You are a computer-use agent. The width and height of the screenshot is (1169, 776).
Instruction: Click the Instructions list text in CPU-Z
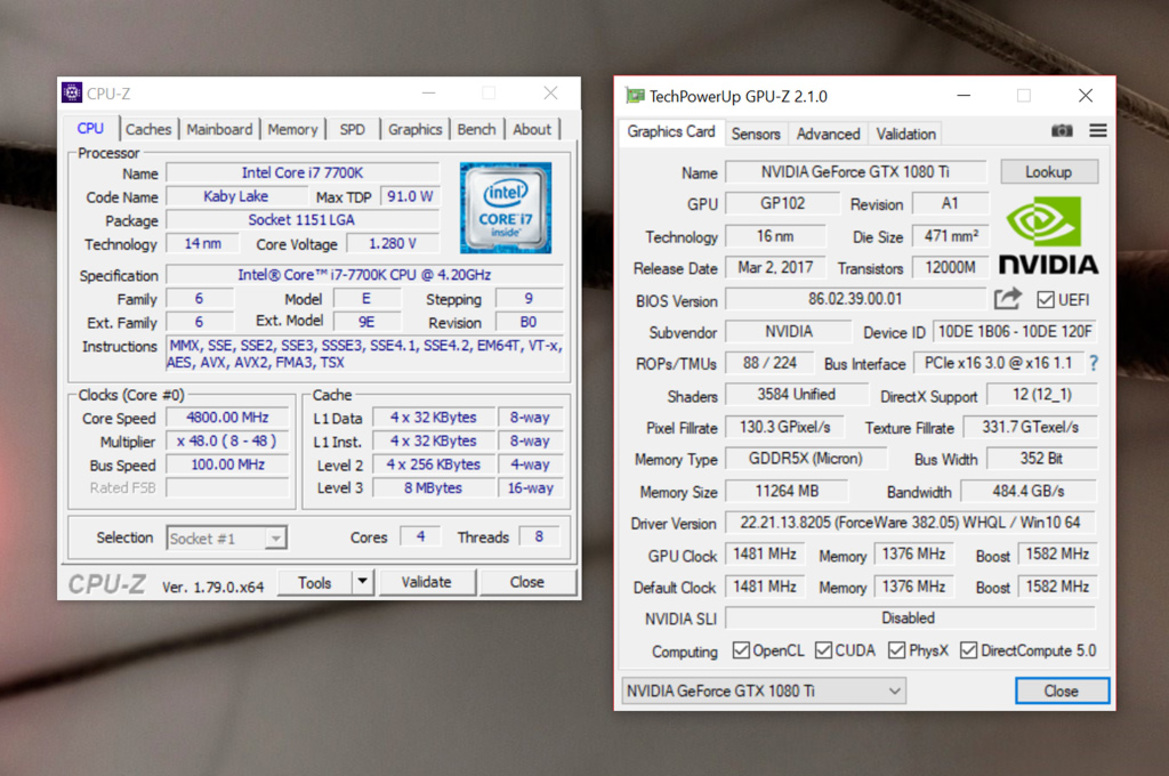coord(364,354)
